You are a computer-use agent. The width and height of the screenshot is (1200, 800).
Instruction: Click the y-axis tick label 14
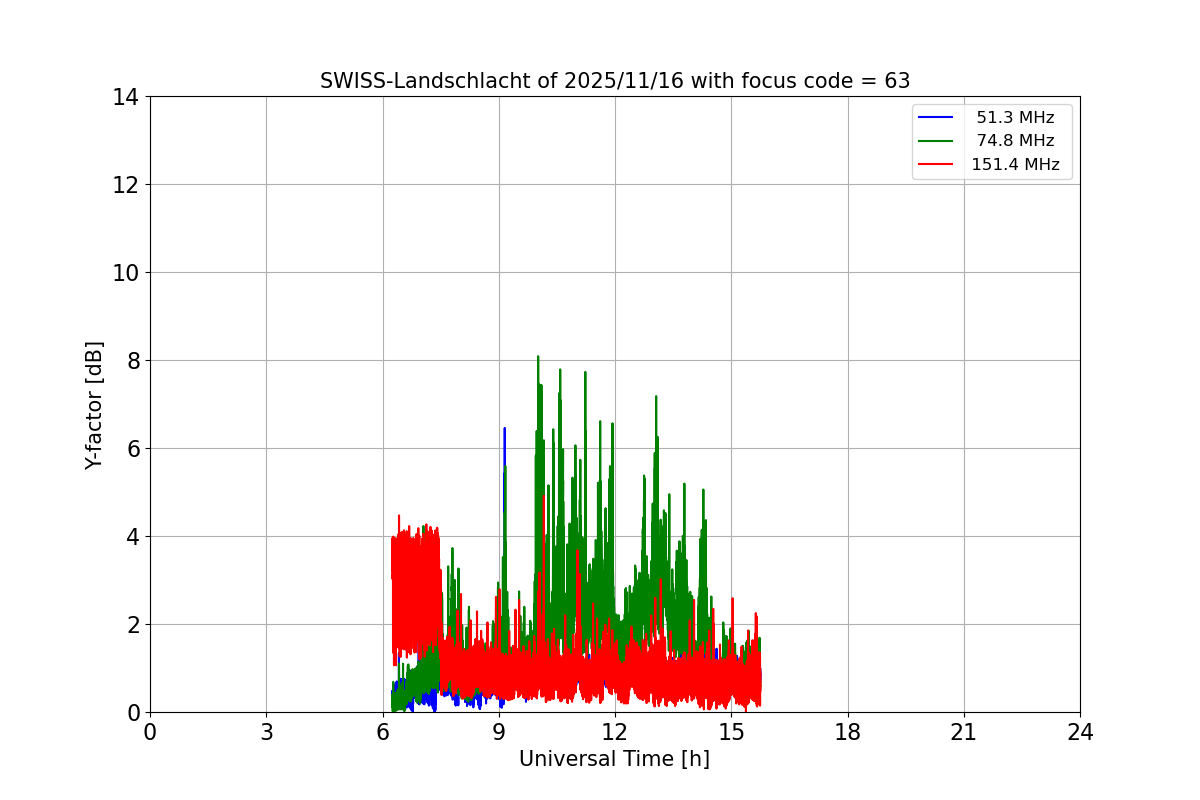pos(125,97)
